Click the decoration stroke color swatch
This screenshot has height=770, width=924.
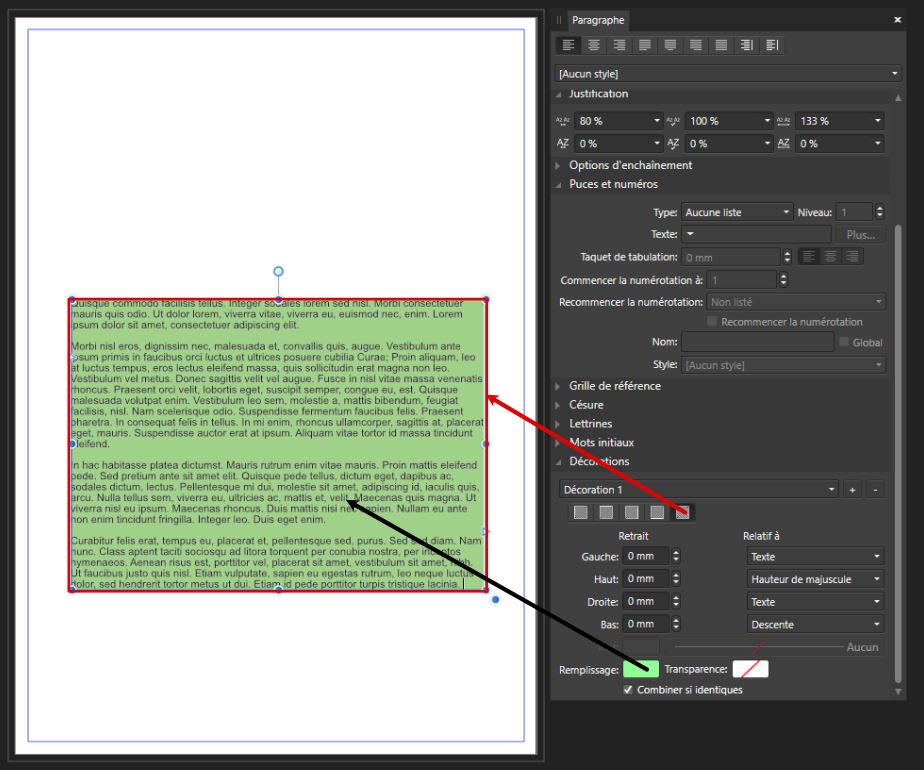(641, 647)
